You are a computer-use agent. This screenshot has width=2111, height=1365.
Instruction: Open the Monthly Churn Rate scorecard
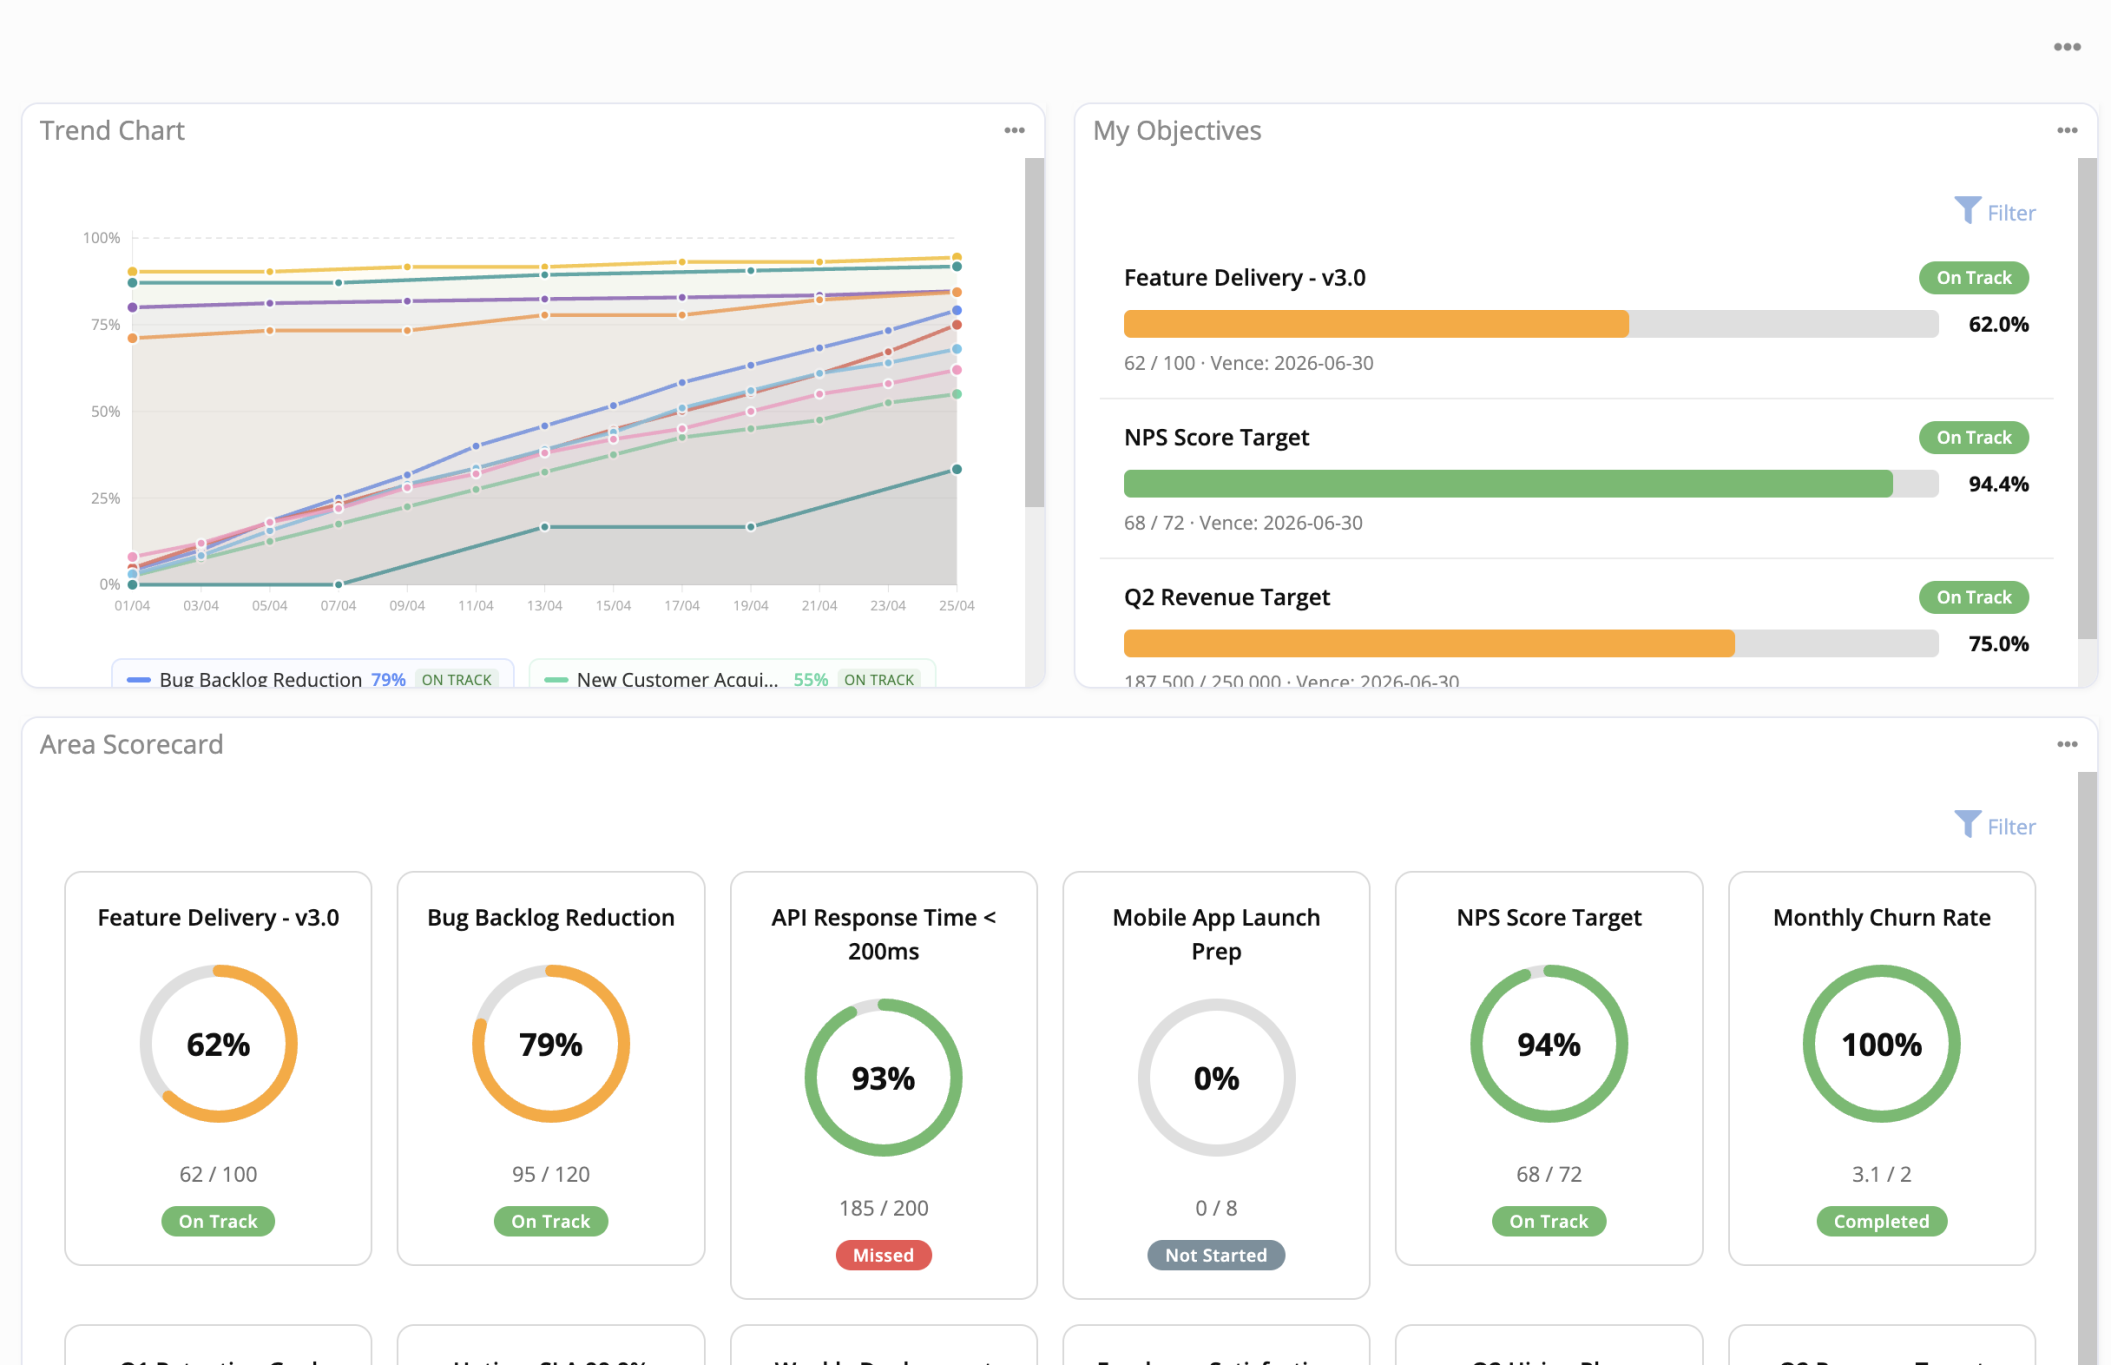[x=1881, y=918]
